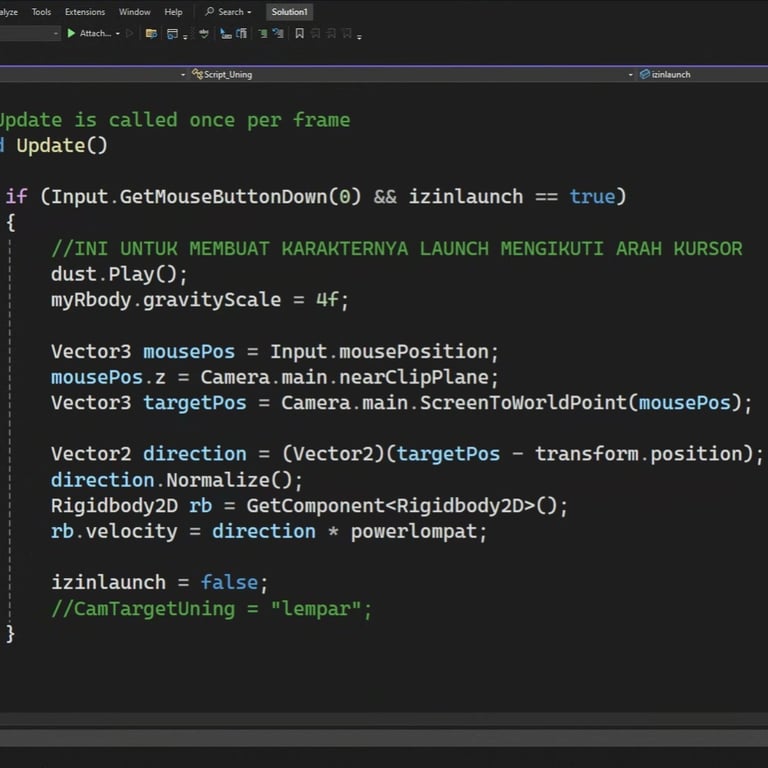Click the Solution1 title label
Viewport: 768px width, 768px height.
[x=289, y=12]
